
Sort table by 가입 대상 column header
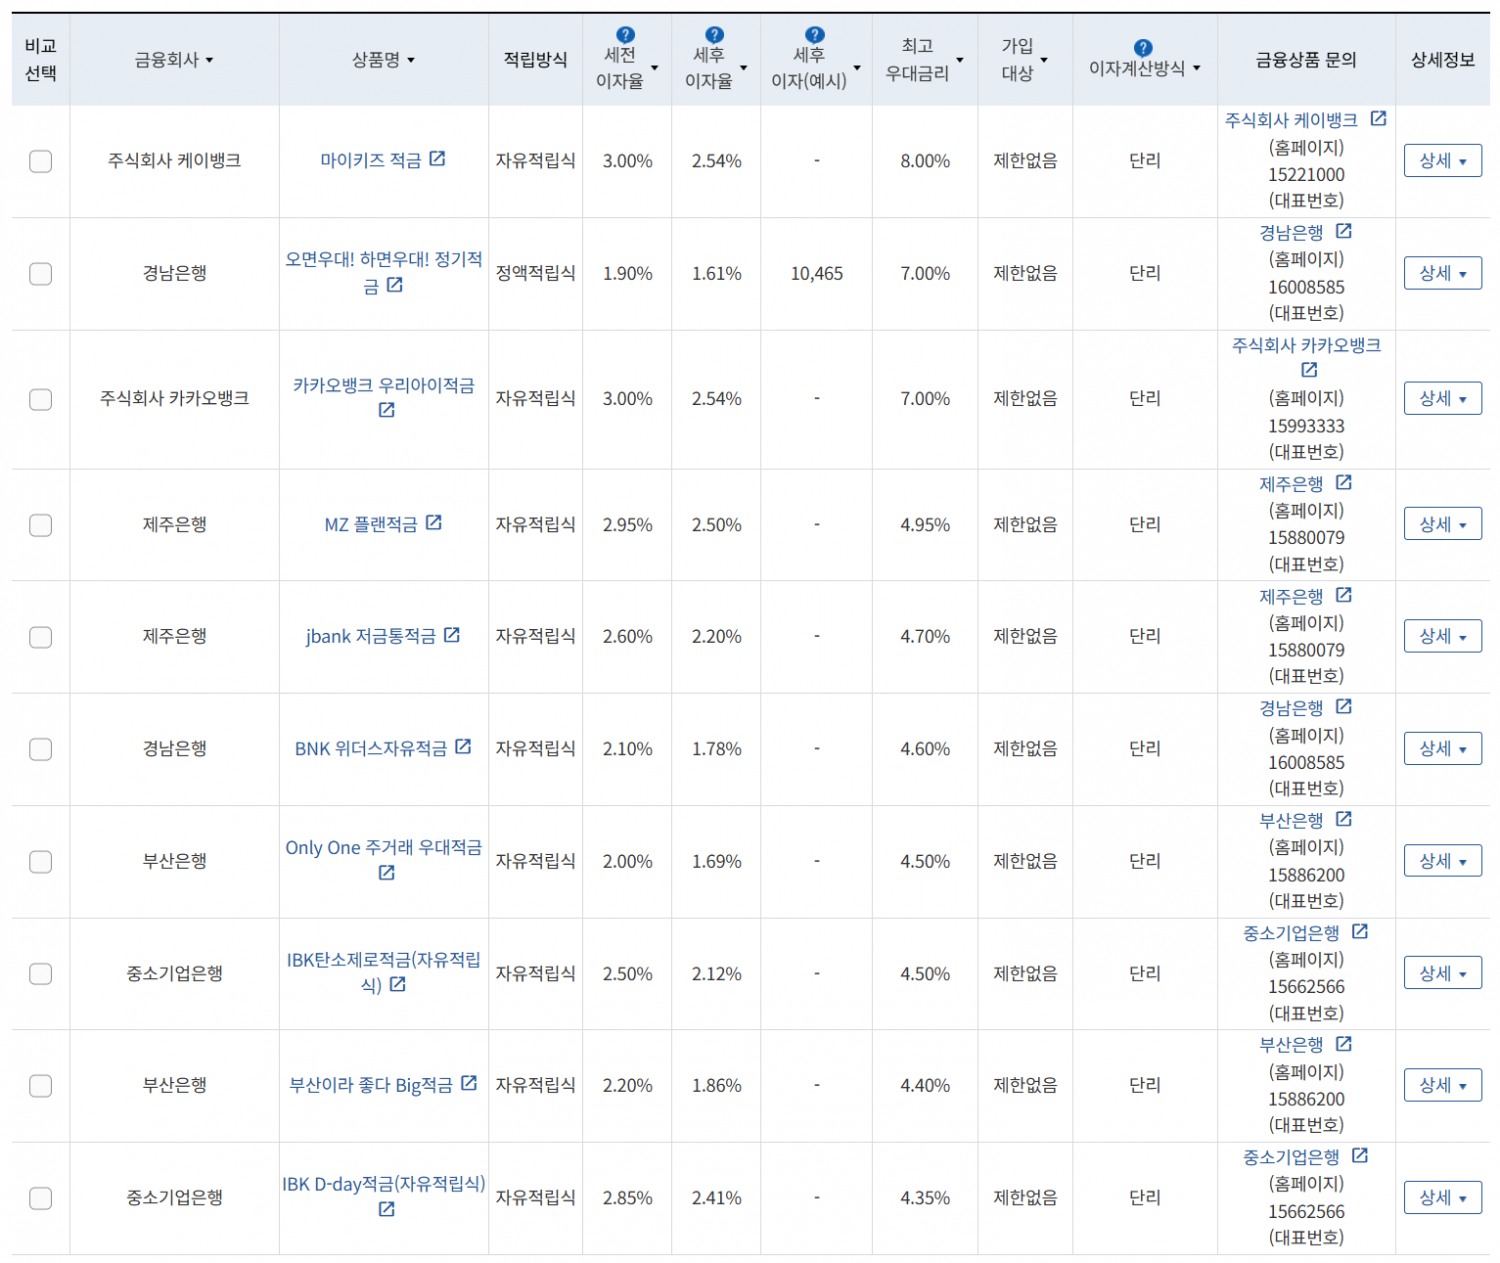tap(1024, 60)
